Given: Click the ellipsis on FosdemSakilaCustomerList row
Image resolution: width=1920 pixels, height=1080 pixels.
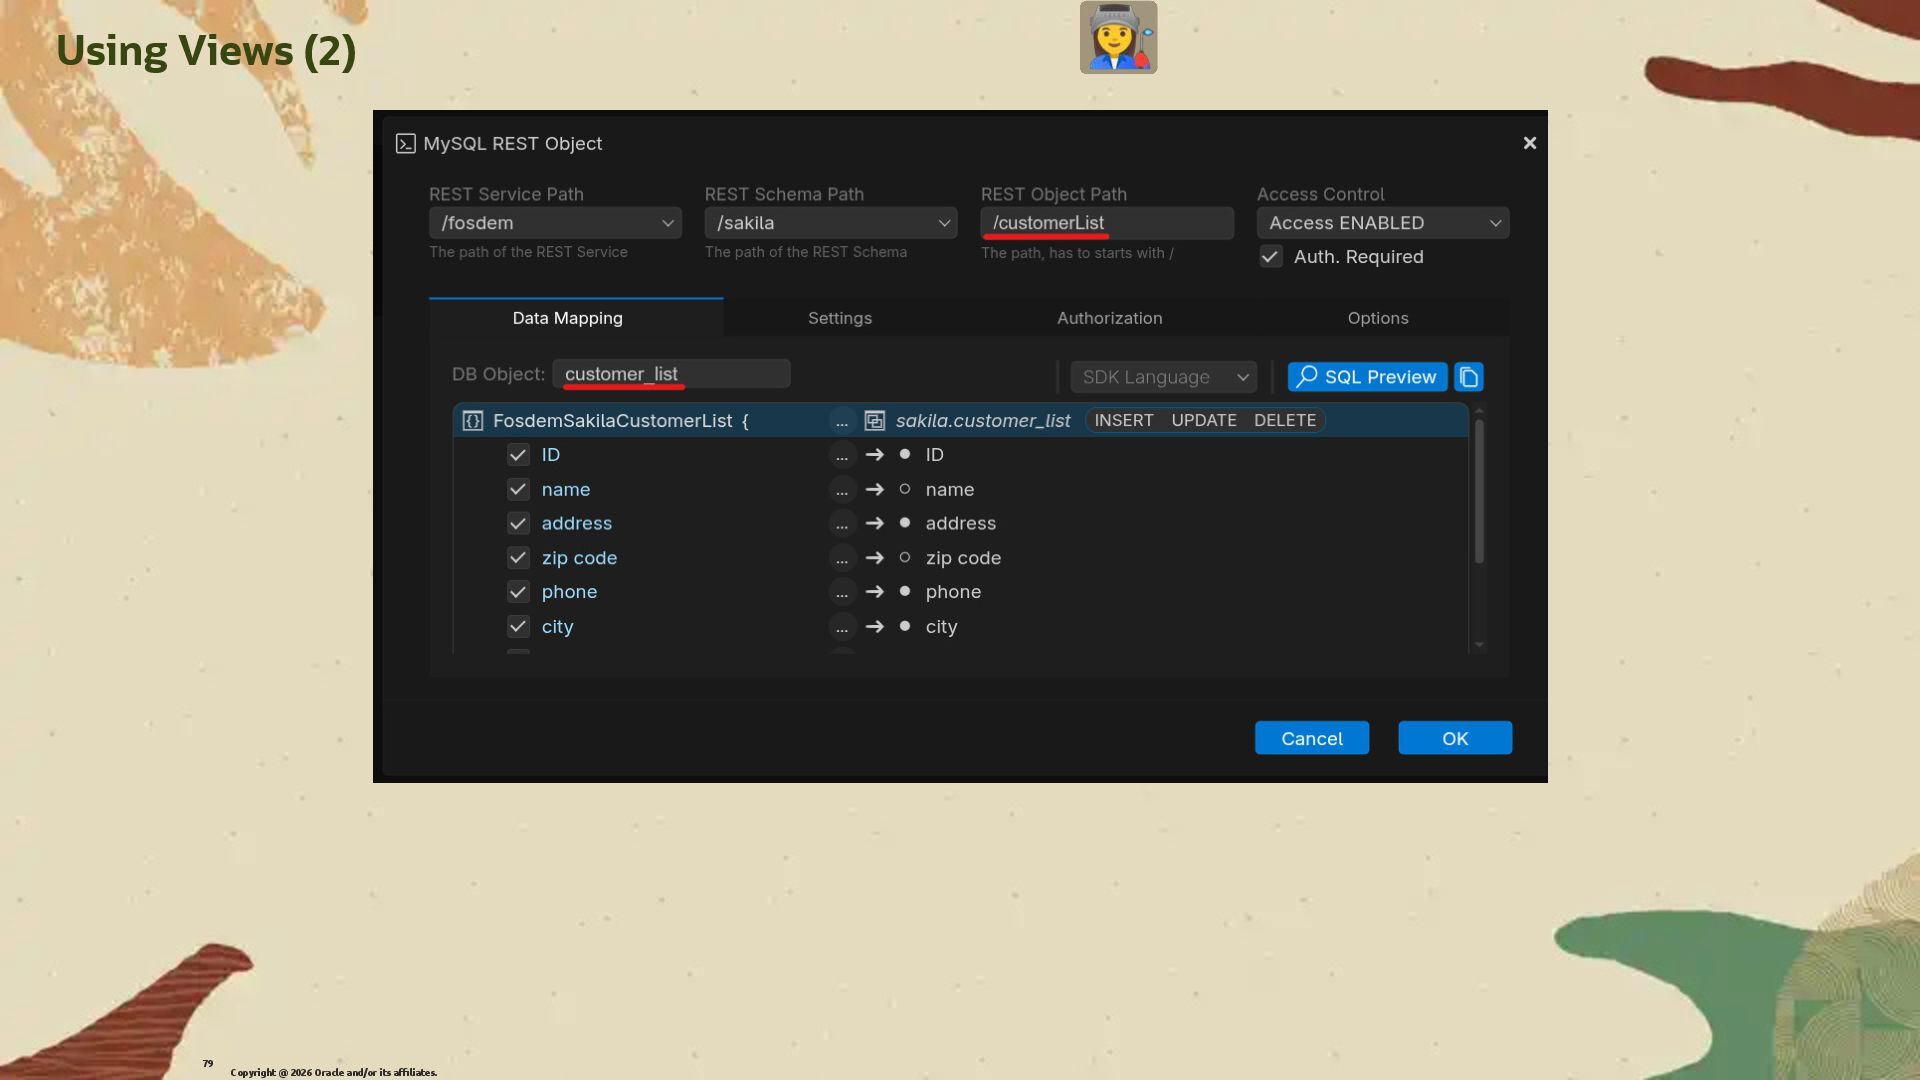Looking at the screenshot, I should [842, 421].
